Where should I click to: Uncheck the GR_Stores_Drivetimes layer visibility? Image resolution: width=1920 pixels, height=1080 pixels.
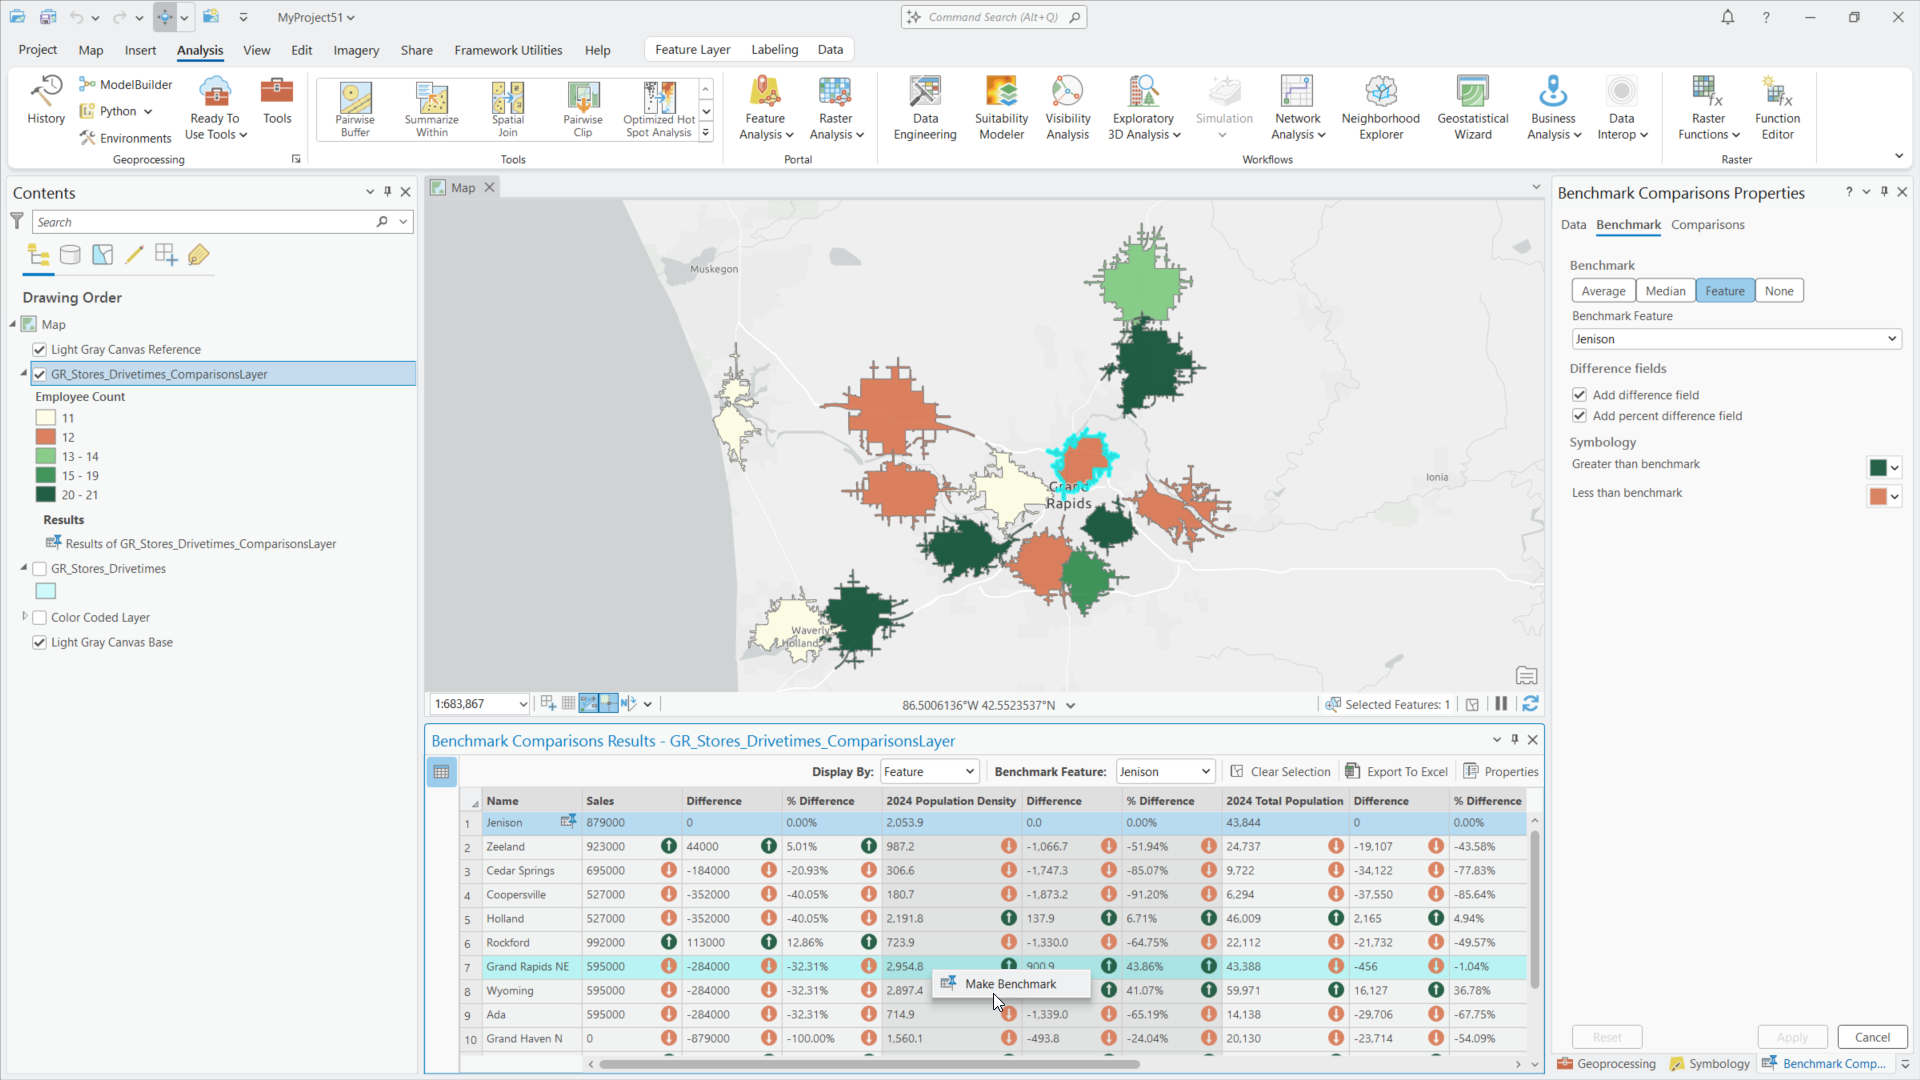tap(39, 568)
